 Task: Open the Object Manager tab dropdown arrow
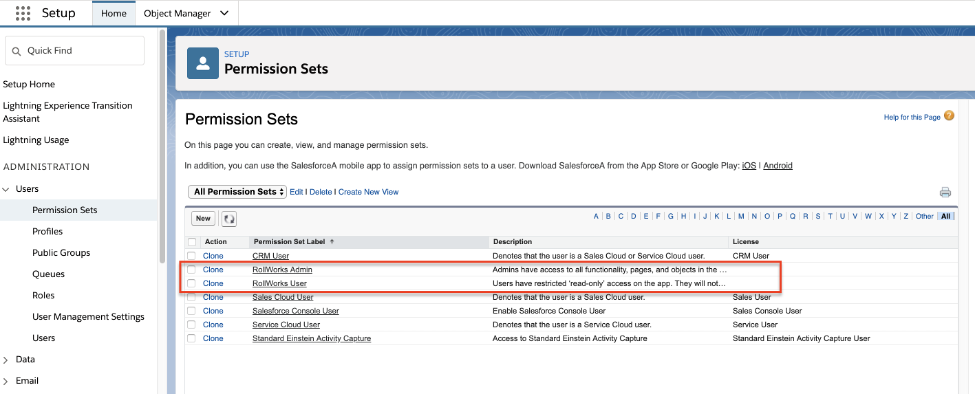click(x=224, y=13)
